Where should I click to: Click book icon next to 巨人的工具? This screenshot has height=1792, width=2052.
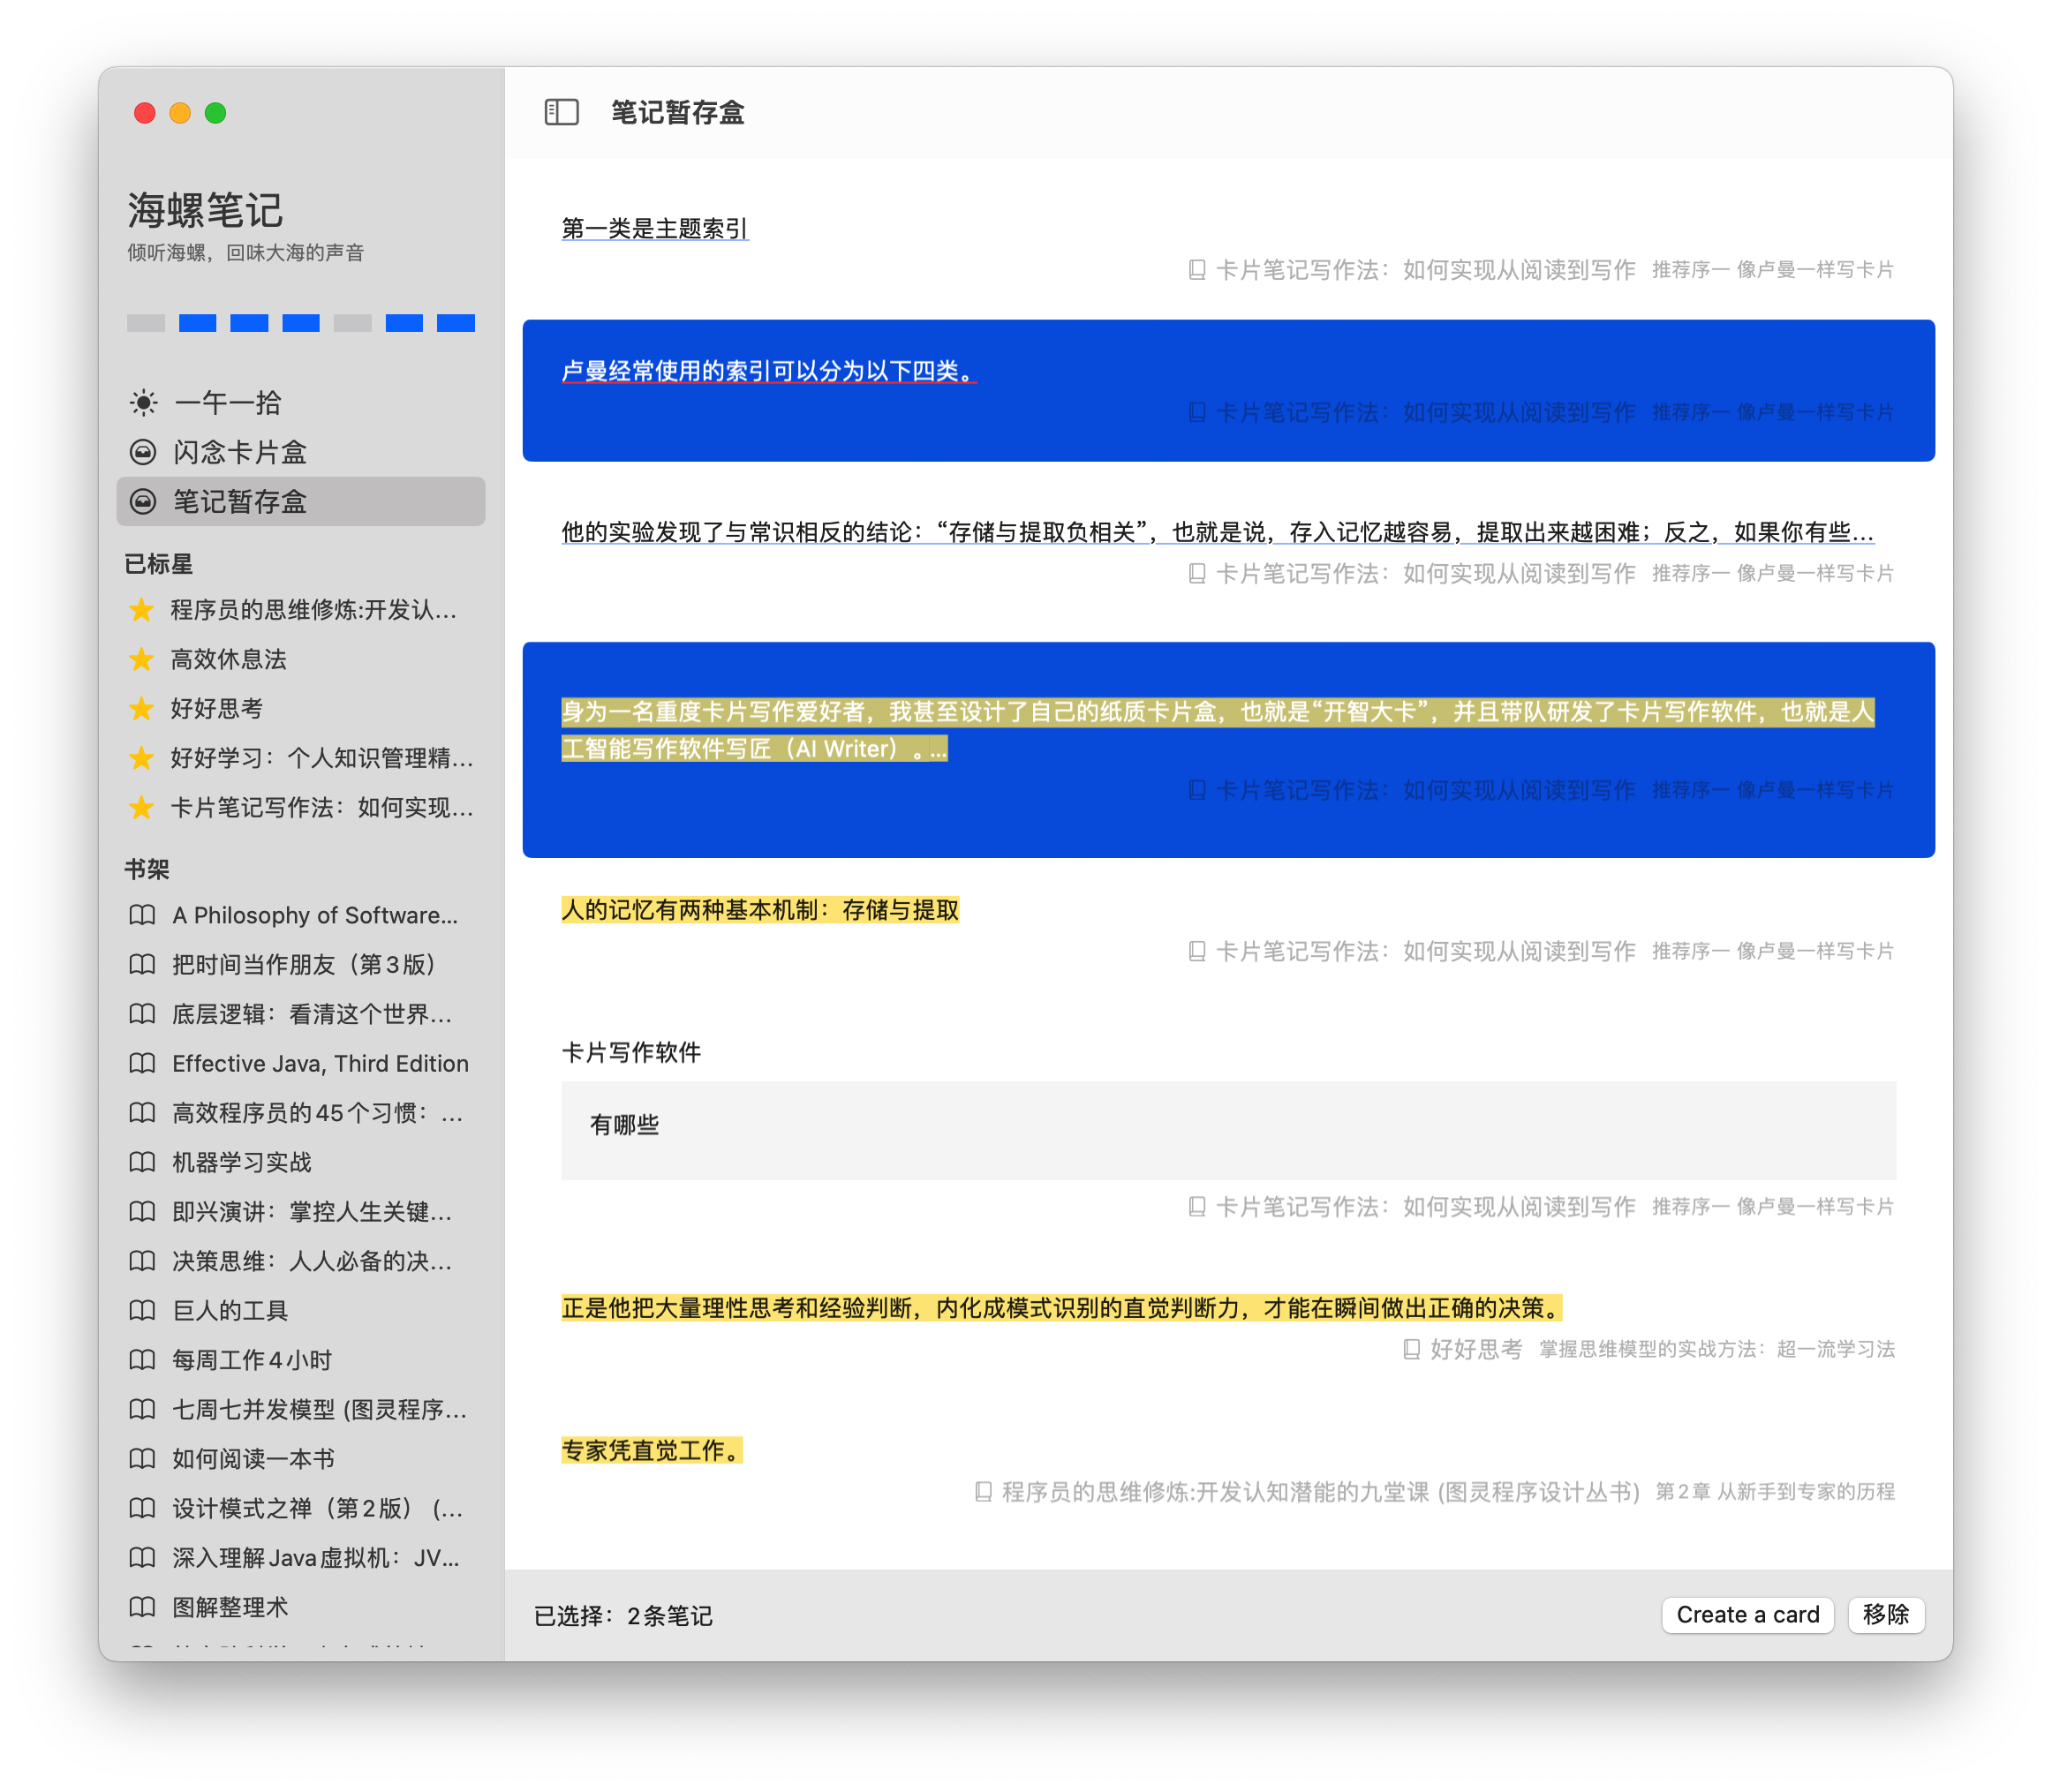pyautogui.click(x=143, y=1310)
